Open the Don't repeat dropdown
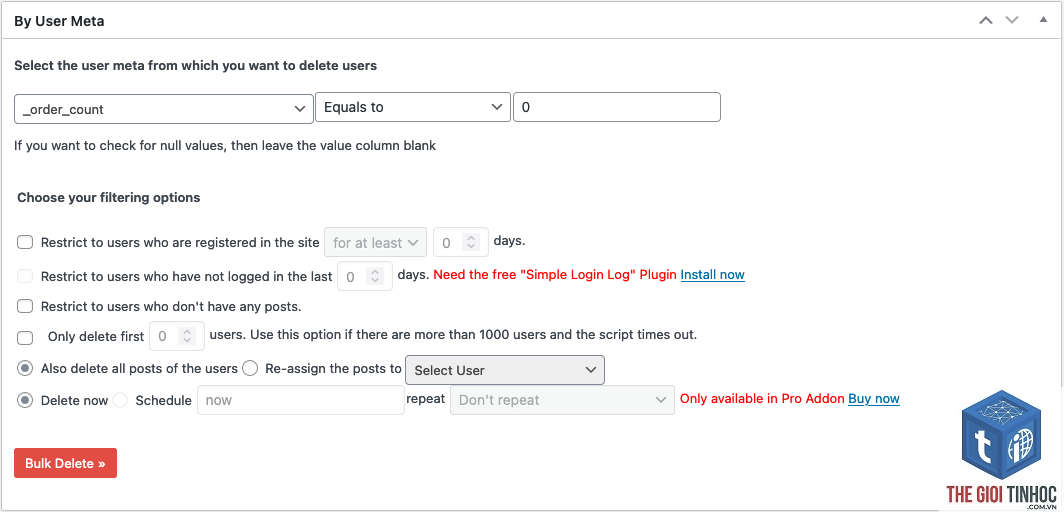Image resolution: width=1064 pixels, height=512 pixels. pyautogui.click(x=563, y=400)
